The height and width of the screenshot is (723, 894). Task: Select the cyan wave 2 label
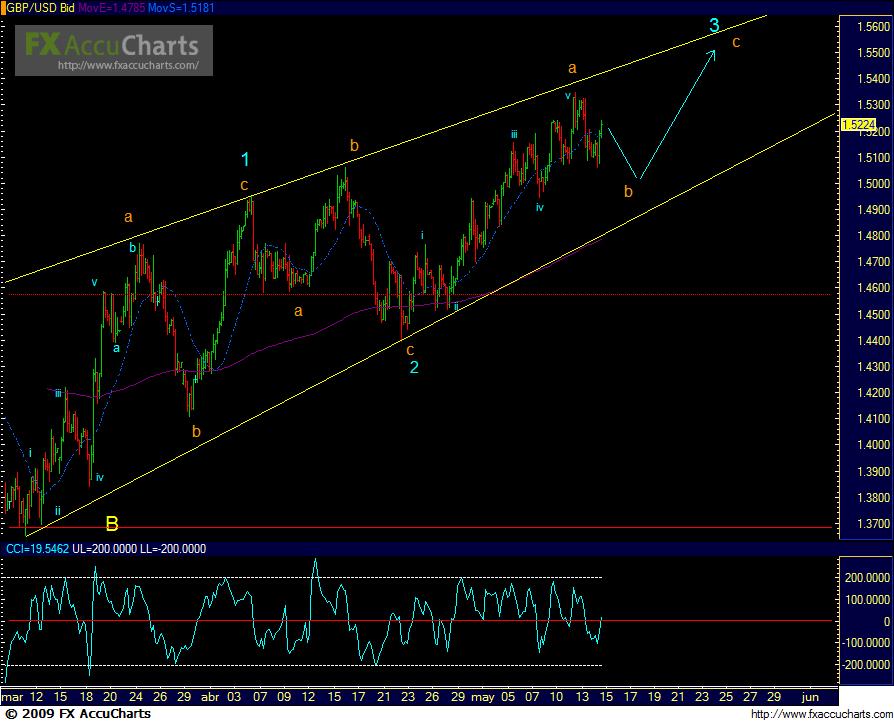point(413,367)
